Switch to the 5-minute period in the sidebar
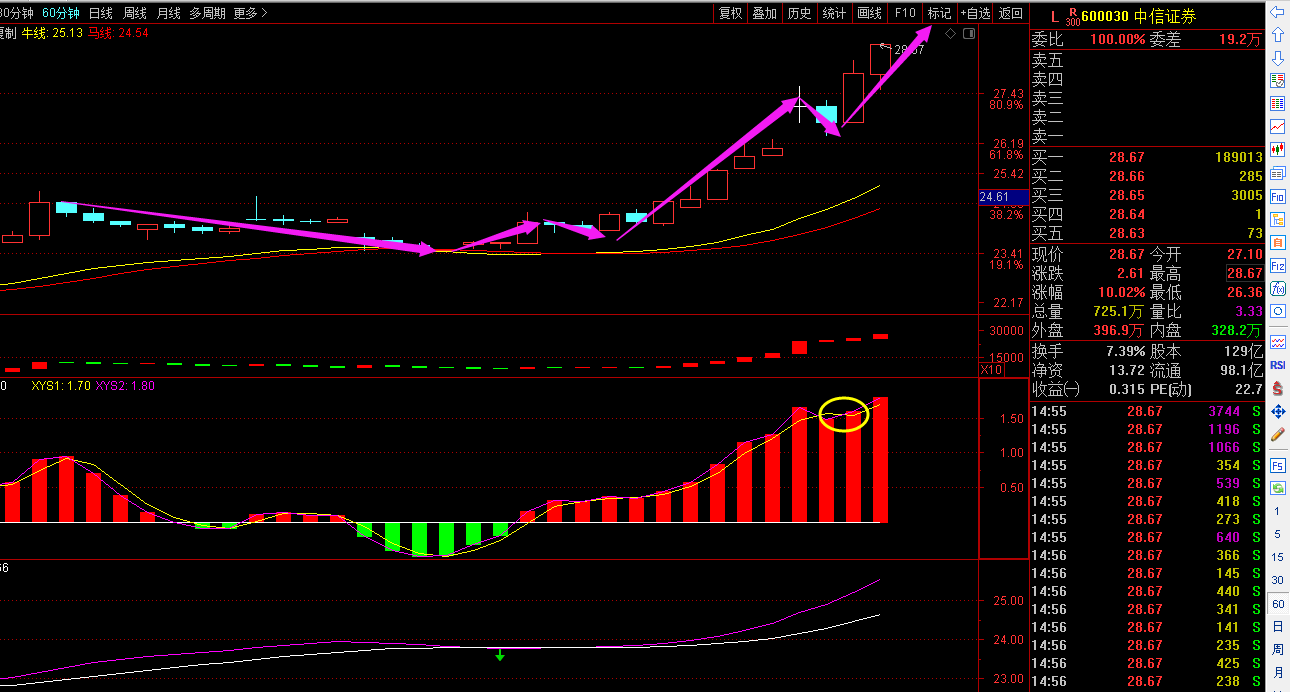Image resolution: width=1290 pixels, height=692 pixels. 1278,534
